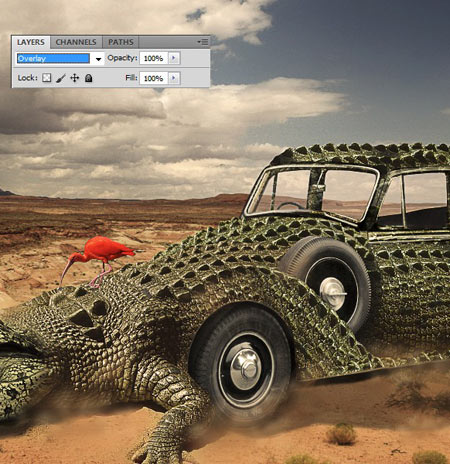Switch to the Channels tab
The width and height of the screenshot is (450, 464).
(76, 42)
